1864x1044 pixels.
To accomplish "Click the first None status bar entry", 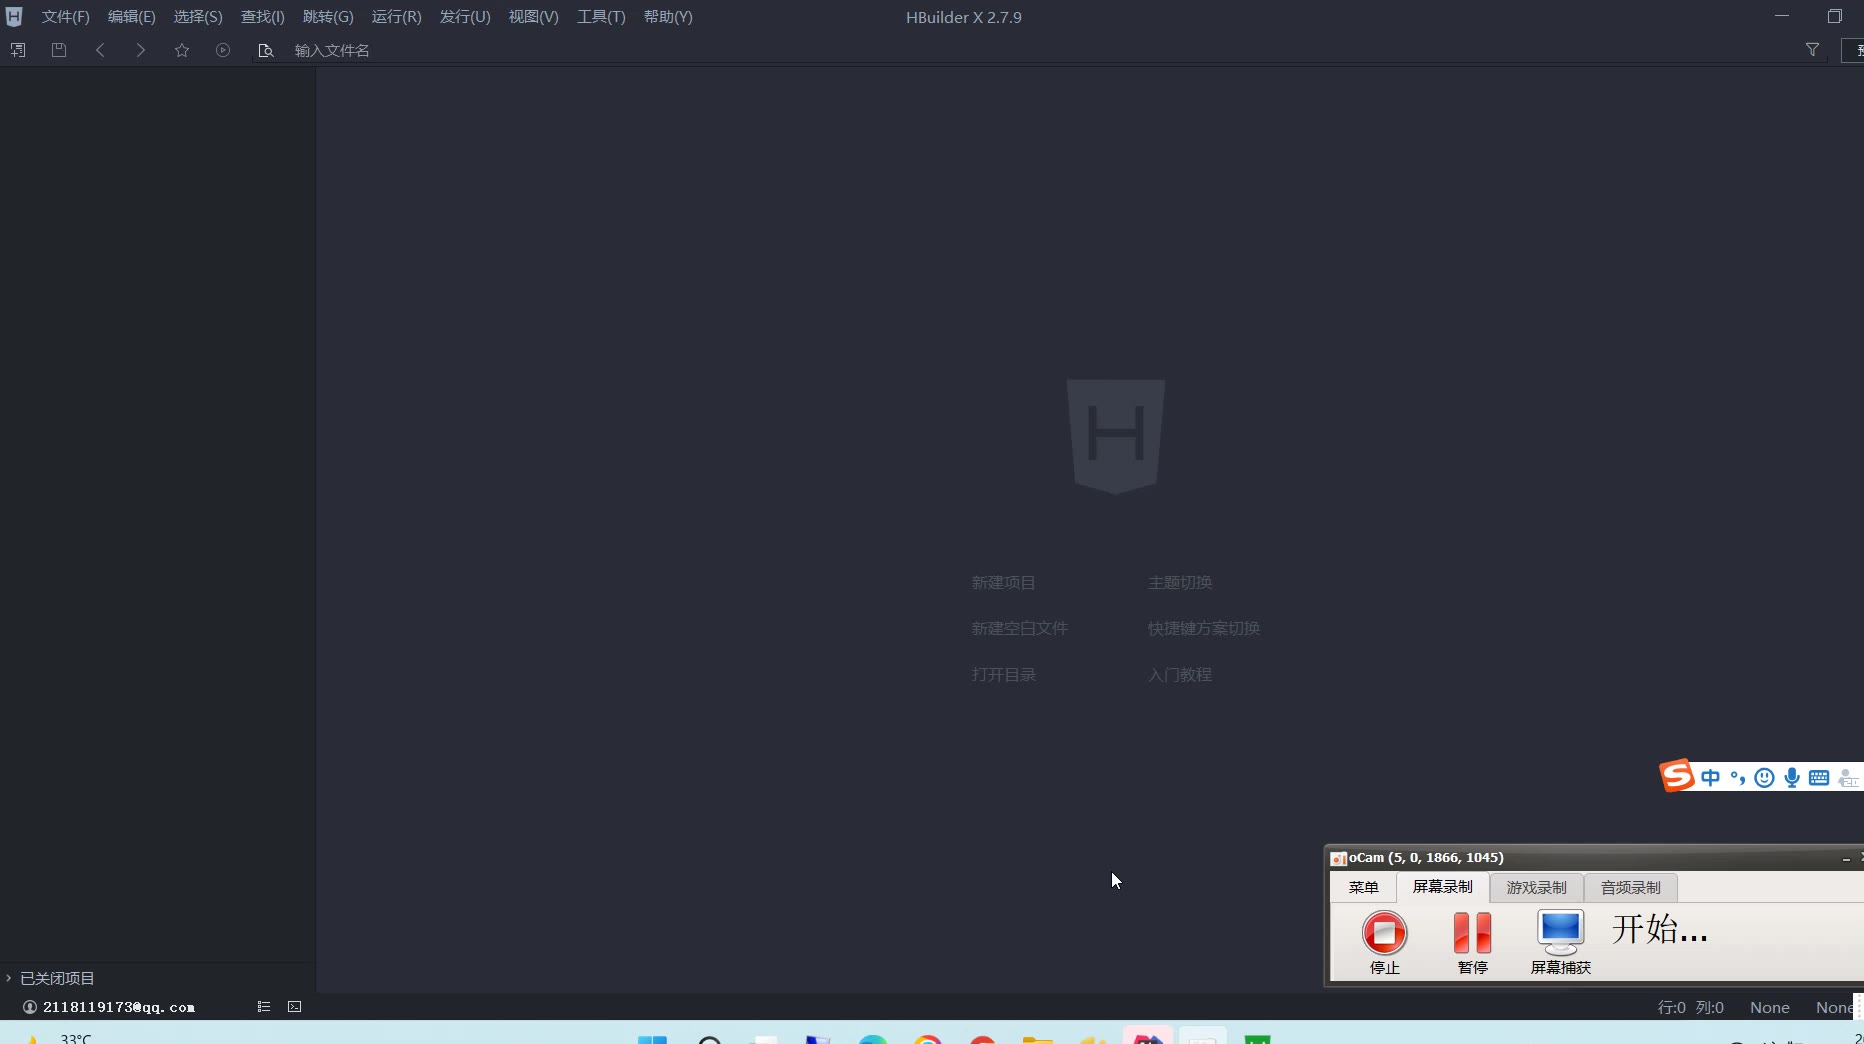I will tap(1769, 1007).
